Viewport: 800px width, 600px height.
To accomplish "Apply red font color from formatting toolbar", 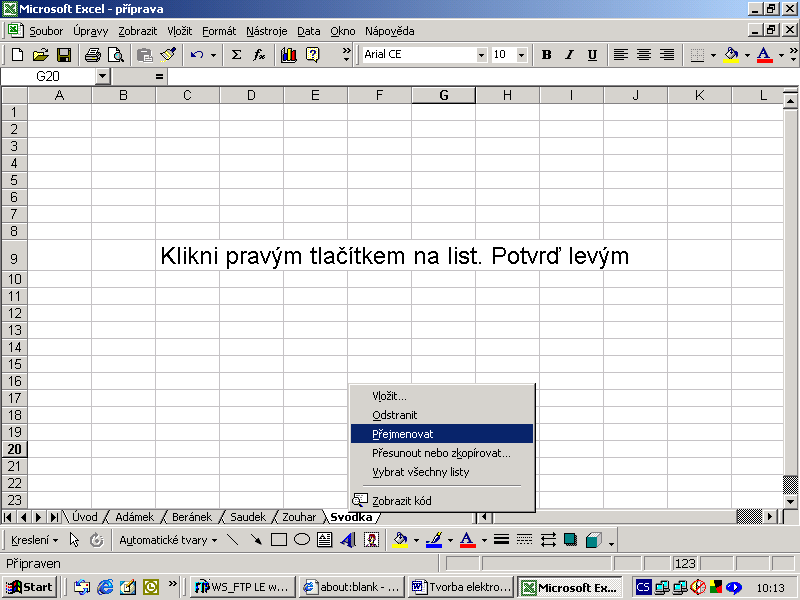I will (x=764, y=55).
